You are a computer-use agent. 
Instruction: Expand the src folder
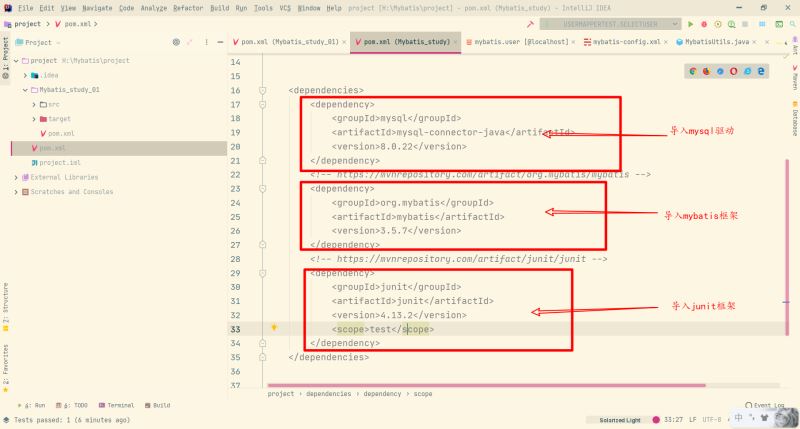(x=34, y=105)
